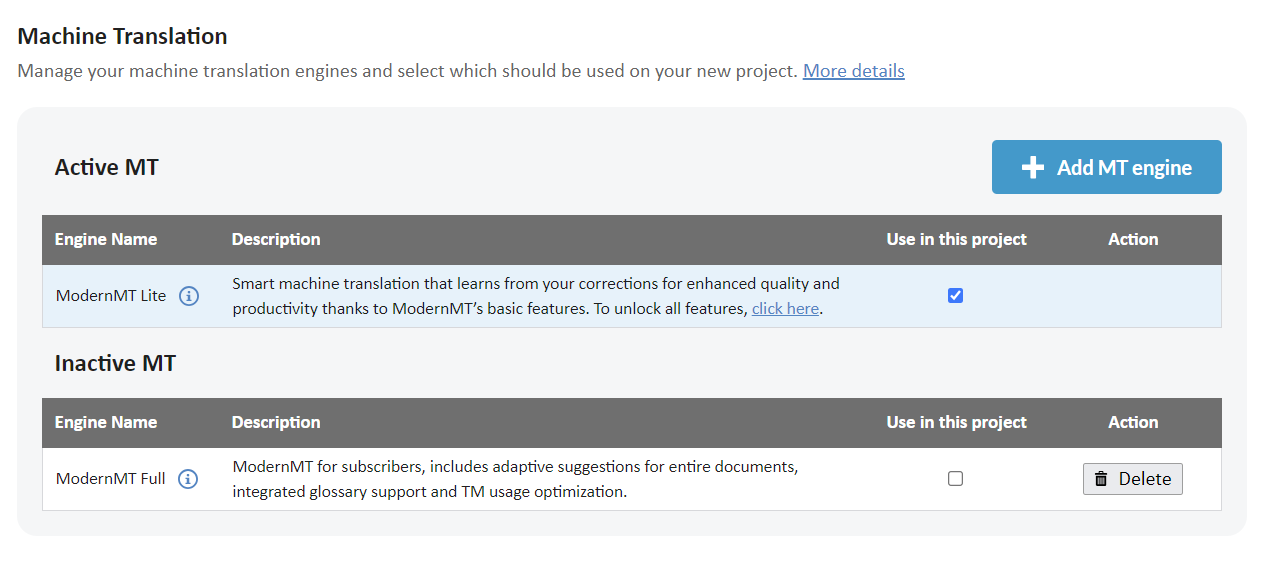The height and width of the screenshot is (562, 1262).
Task: Click the Active MT section heading
Action: coord(106,167)
